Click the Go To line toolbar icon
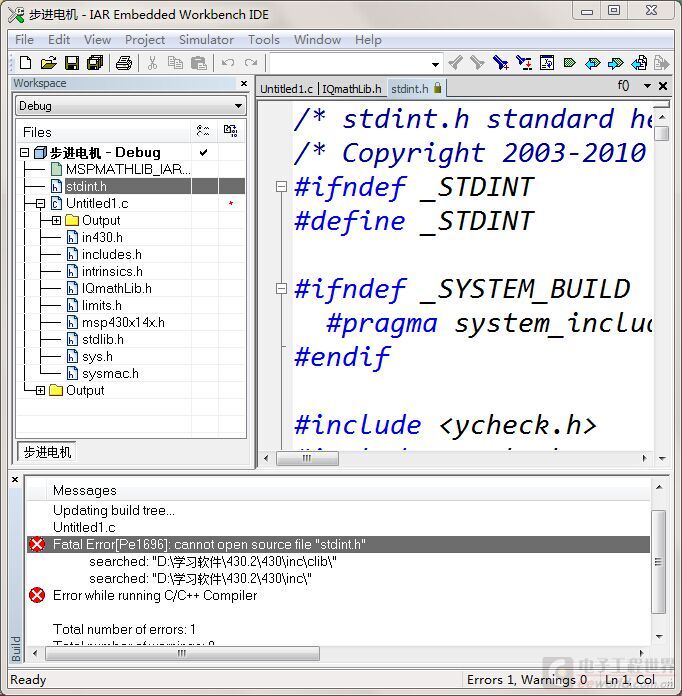This screenshot has height=696, width=682. click(547, 63)
